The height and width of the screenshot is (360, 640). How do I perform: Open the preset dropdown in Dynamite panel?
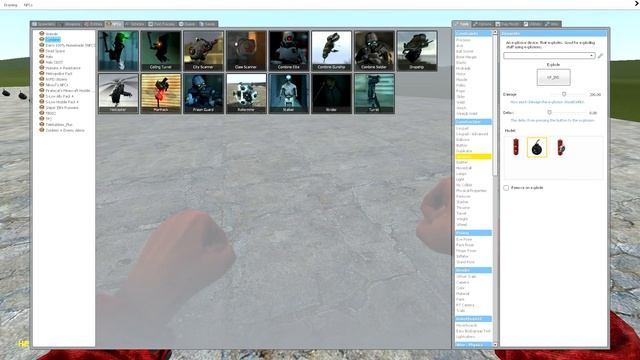click(549, 56)
